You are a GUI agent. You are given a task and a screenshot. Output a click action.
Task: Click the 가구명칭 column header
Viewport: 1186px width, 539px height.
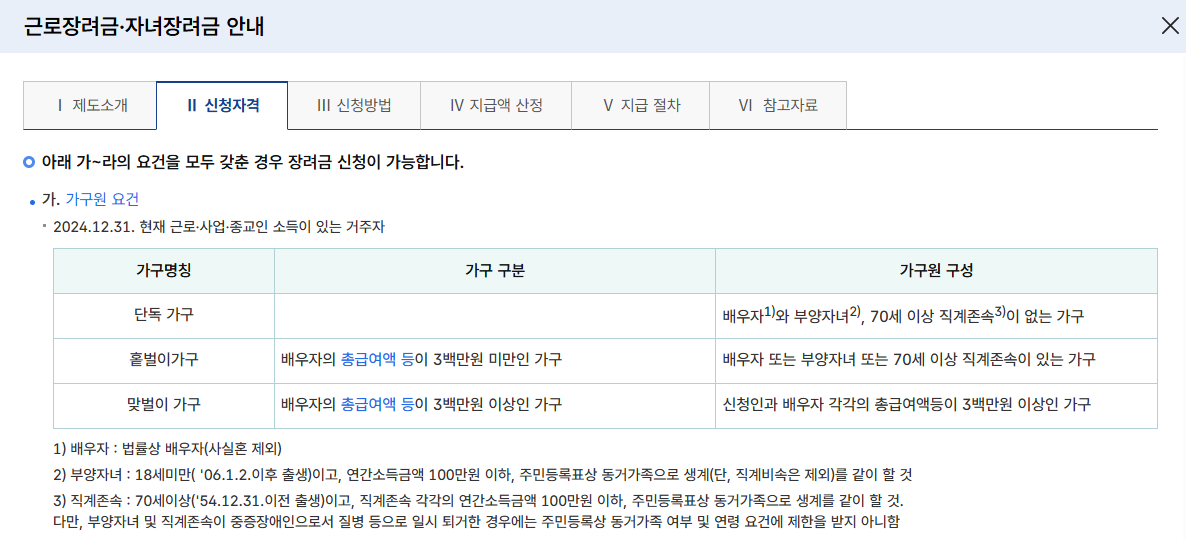pos(164,270)
